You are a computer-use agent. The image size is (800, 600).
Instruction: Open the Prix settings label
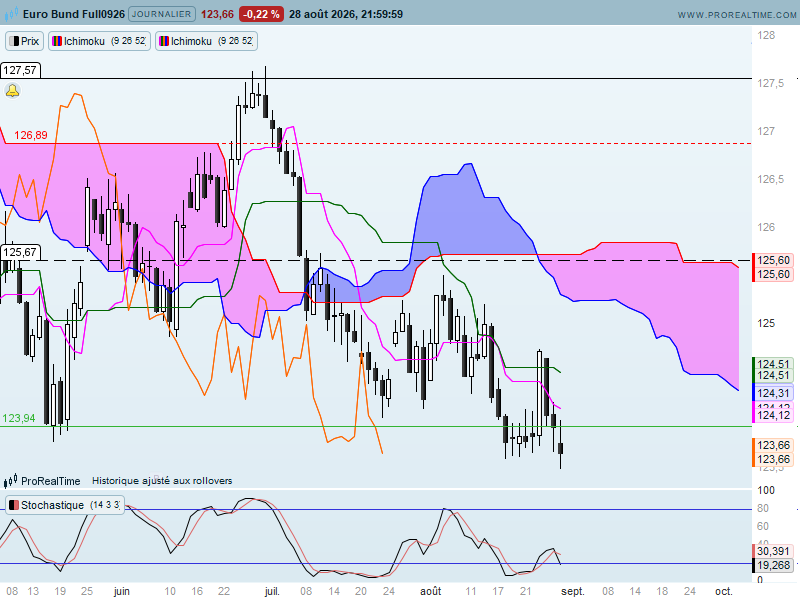point(24,41)
